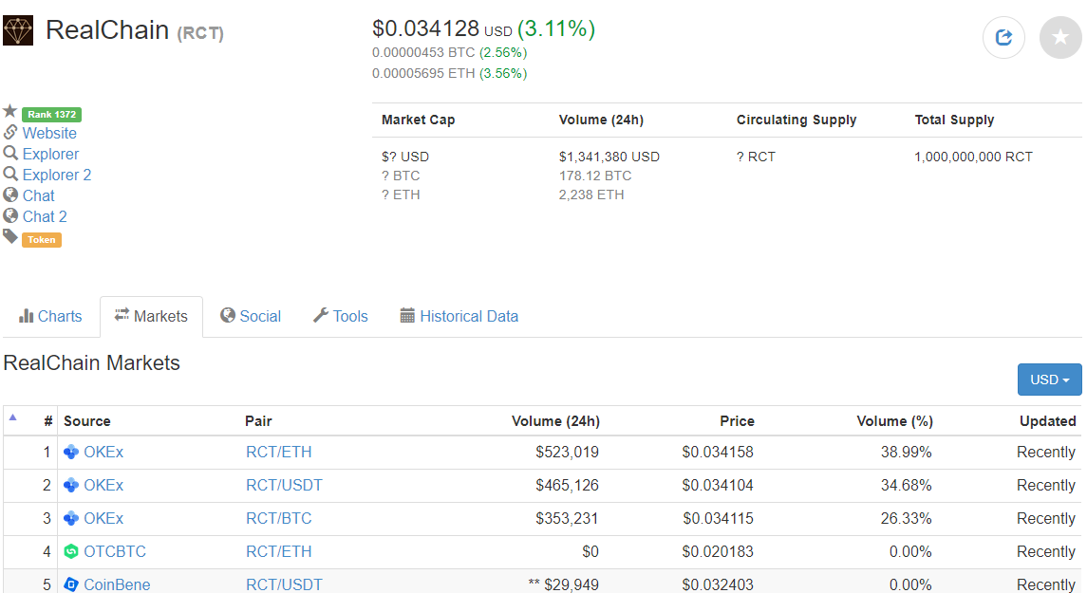
Task: Click the share arrow icon button
Action: point(1003,37)
